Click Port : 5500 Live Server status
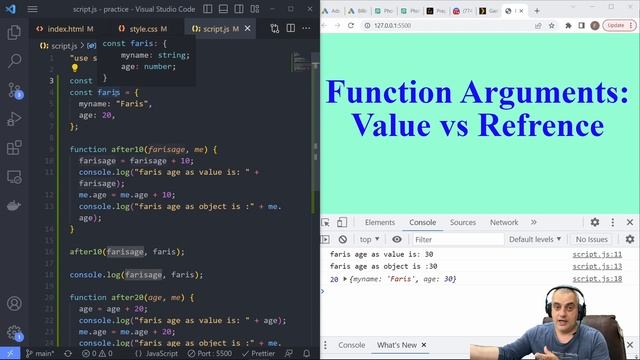The width and height of the screenshot is (640, 360). (x=210, y=353)
